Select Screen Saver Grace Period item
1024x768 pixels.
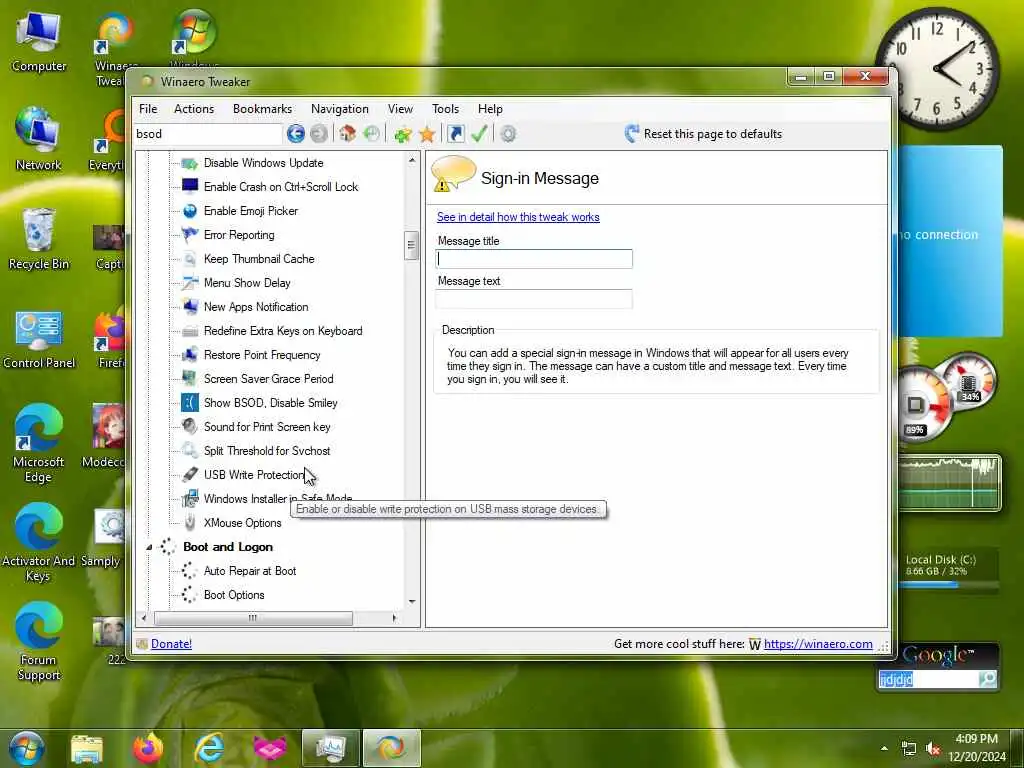point(268,379)
